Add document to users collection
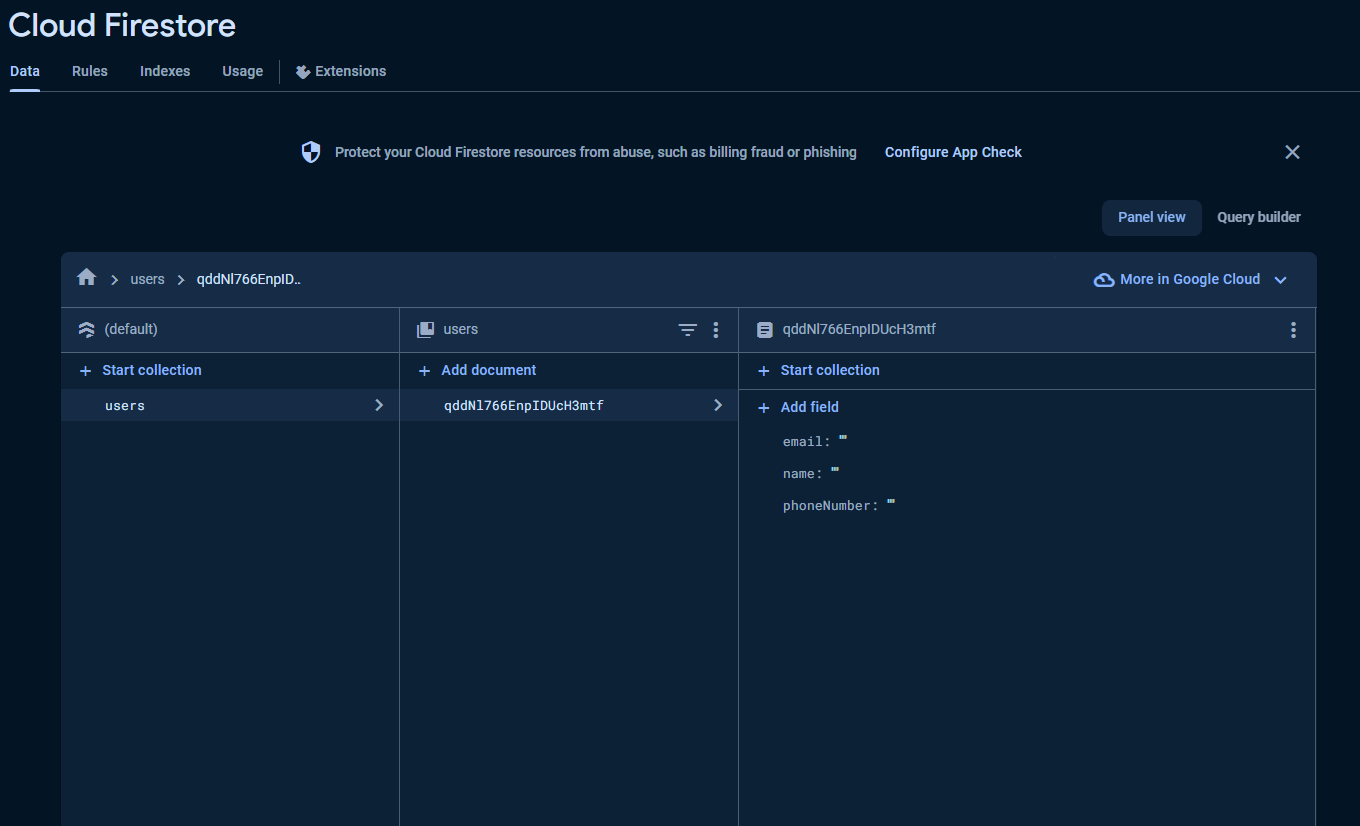1360x826 pixels. pos(477,371)
